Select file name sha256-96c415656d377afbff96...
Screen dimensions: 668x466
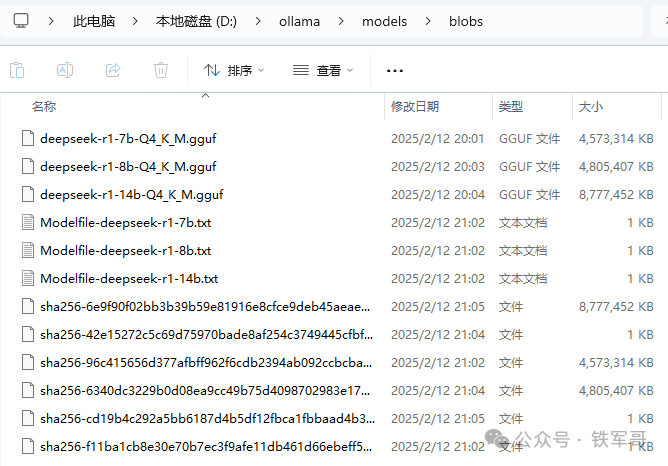[206, 362]
